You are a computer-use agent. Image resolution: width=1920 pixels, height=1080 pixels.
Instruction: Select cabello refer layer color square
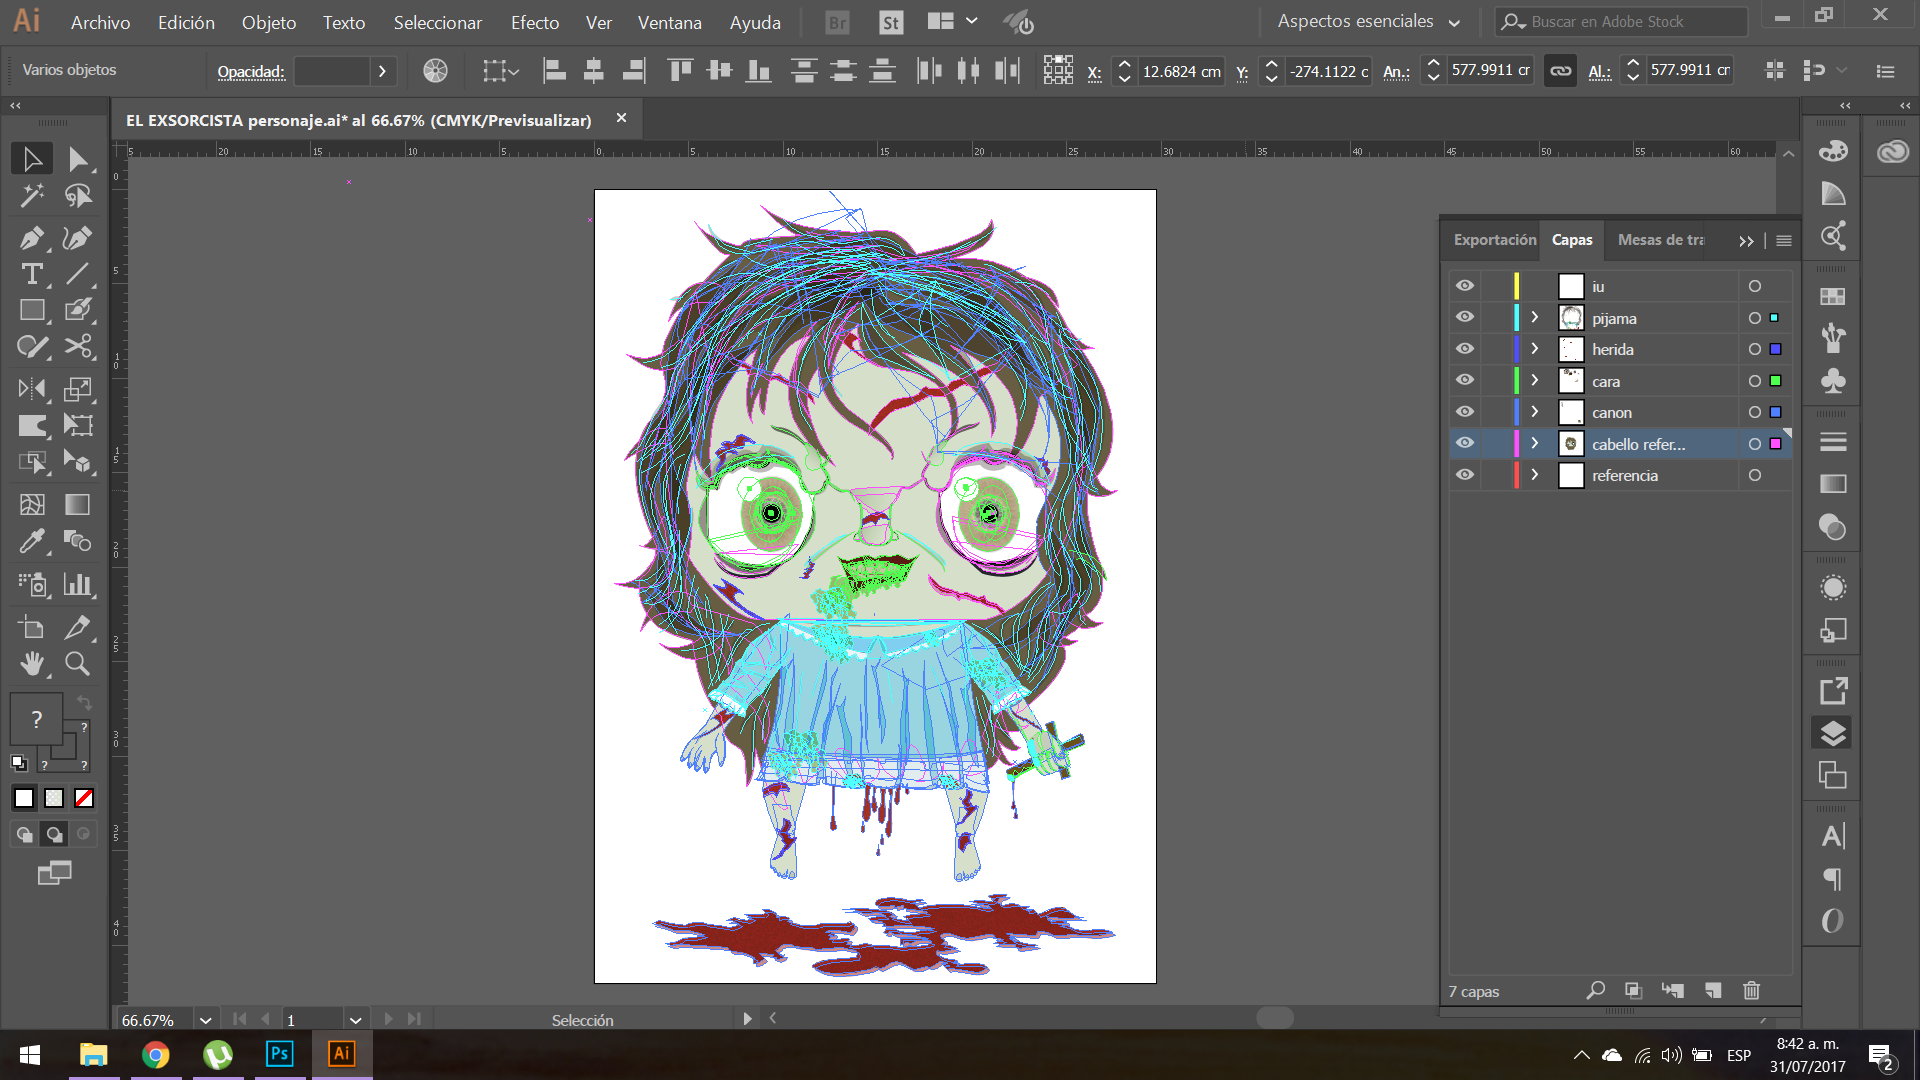point(1776,443)
